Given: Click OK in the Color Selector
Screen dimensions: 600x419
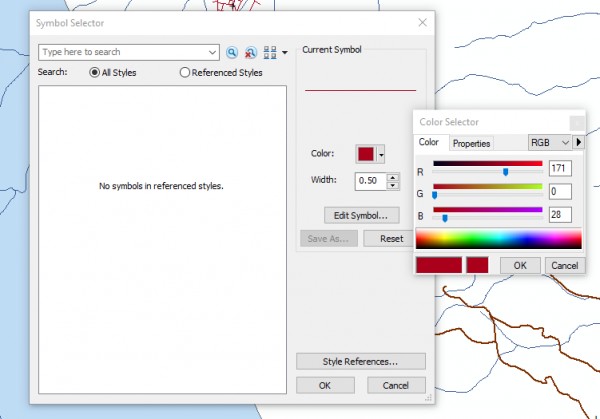Looking at the screenshot, I should click(x=520, y=266).
